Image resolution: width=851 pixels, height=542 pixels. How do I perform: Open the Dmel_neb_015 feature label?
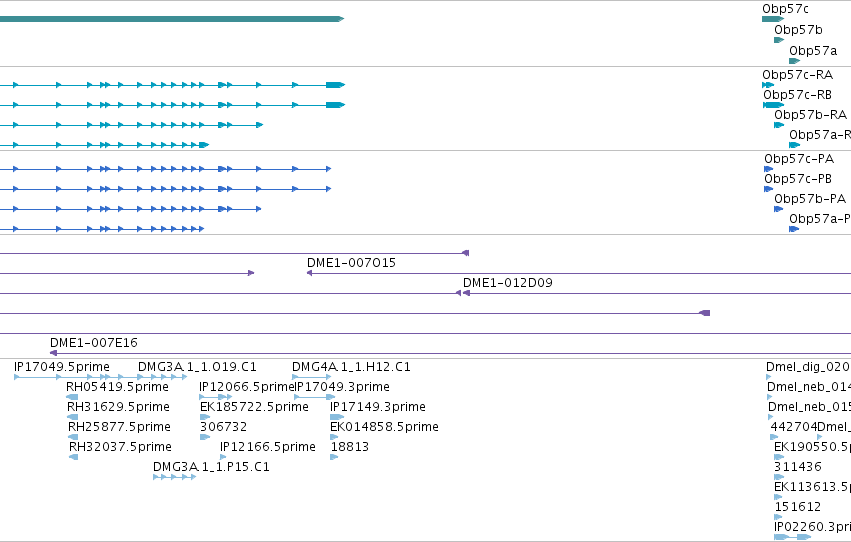809,407
